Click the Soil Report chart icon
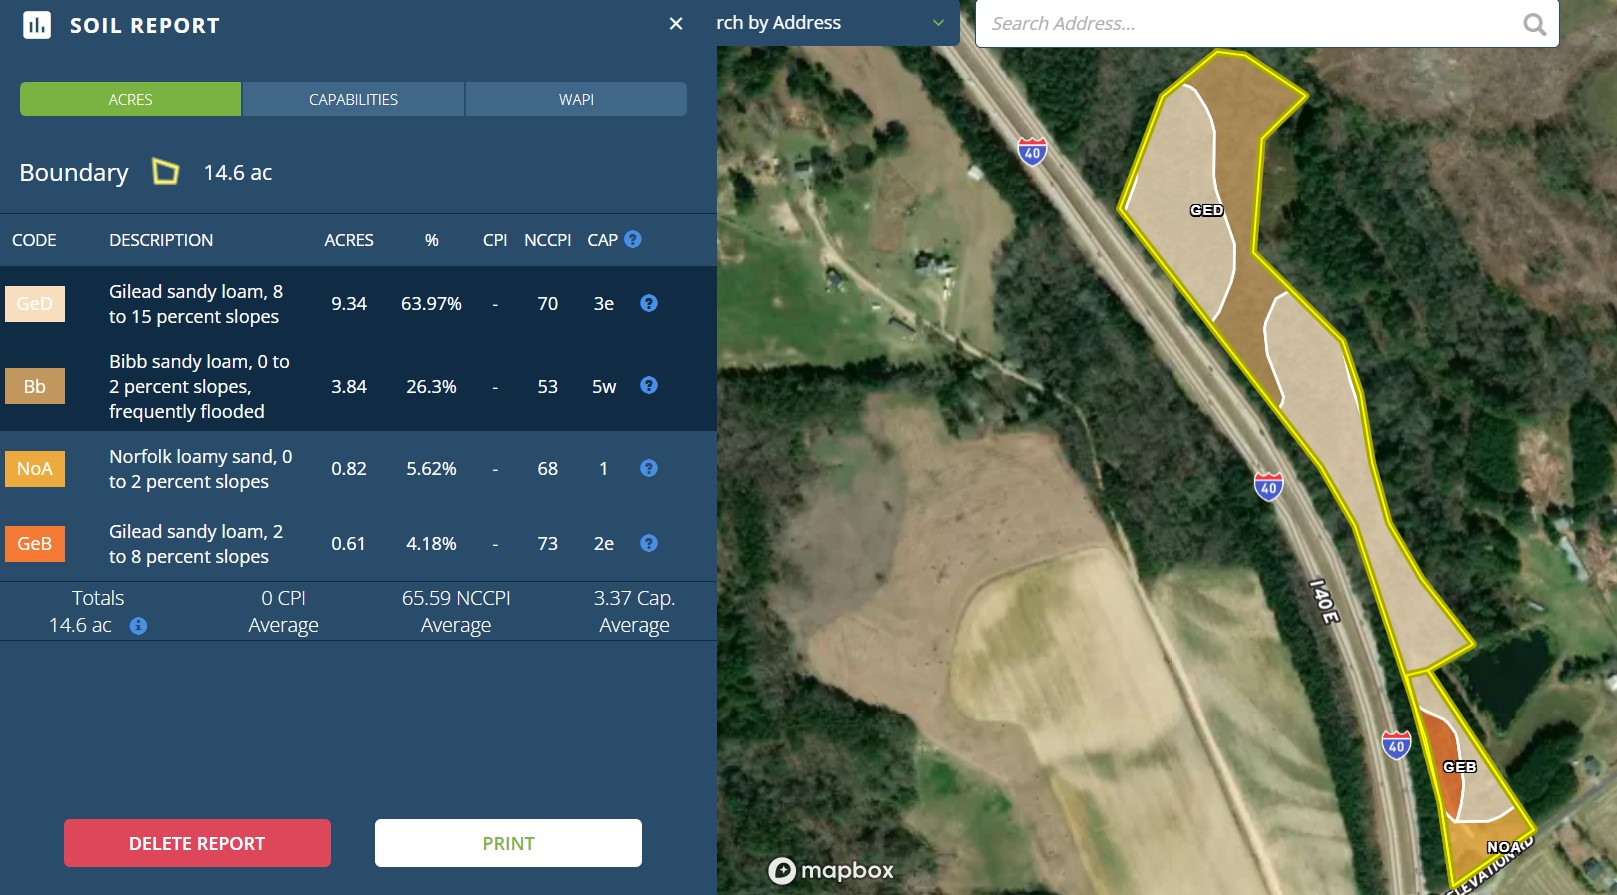Viewport: 1617px width, 895px height. [x=37, y=25]
